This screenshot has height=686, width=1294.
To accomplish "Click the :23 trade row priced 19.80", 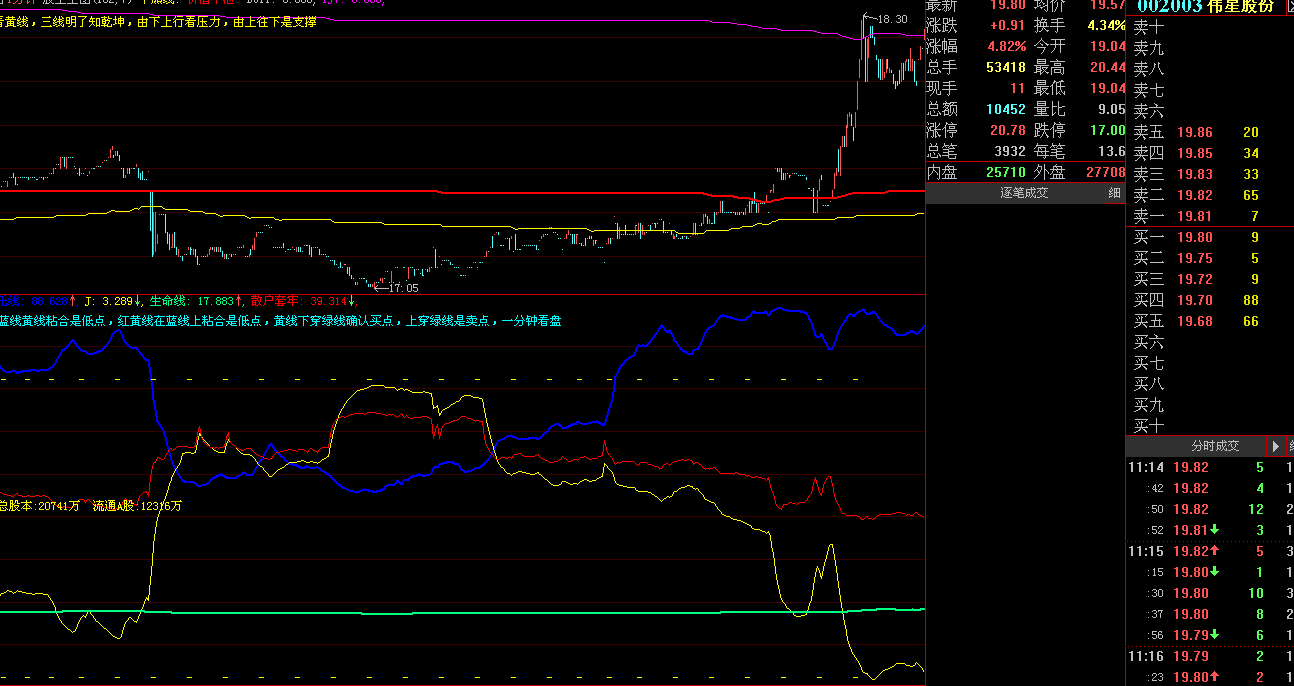I will click(x=1210, y=677).
